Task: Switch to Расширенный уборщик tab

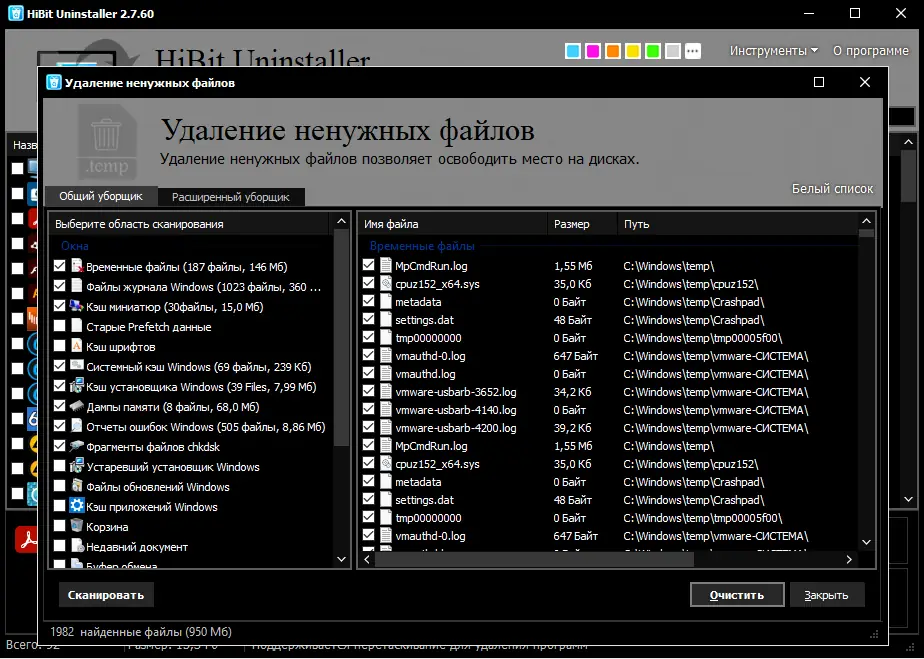Action: pyautogui.click(x=230, y=197)
